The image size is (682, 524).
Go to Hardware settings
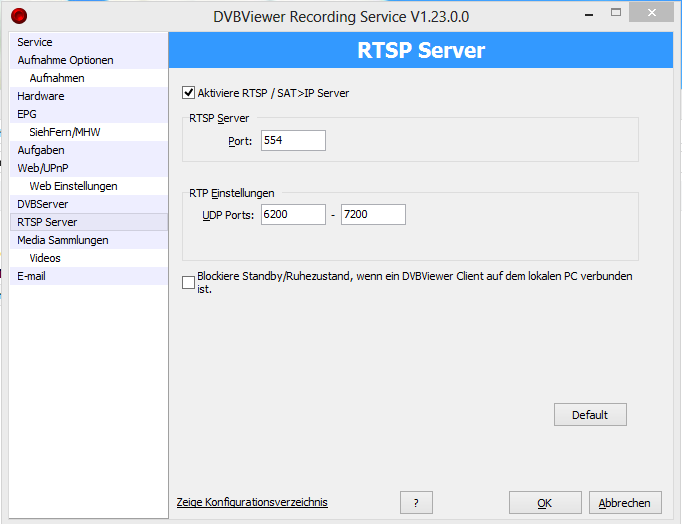[41, 96]
